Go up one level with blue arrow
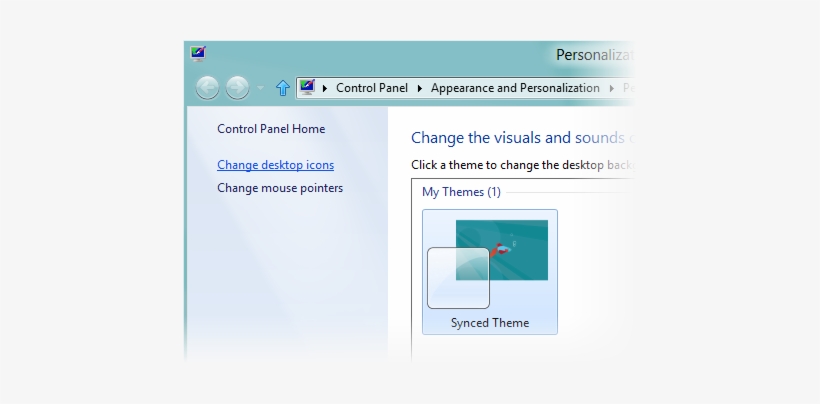820x404 pixels. [x=282, y=88]
